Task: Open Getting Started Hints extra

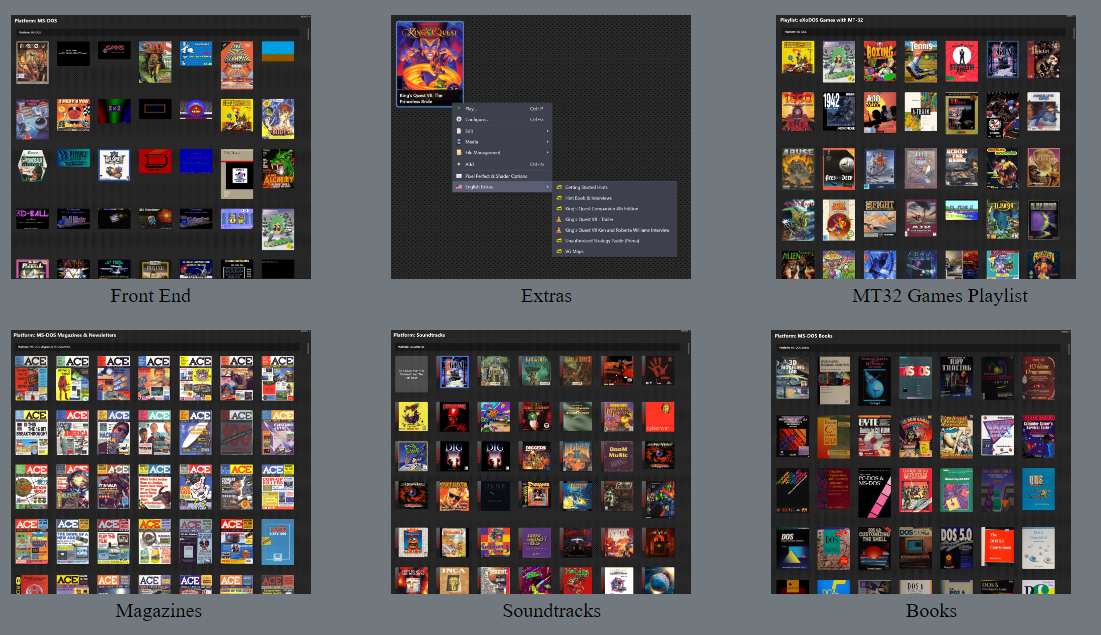Action: pyautogui.click(x=614, y=188)
